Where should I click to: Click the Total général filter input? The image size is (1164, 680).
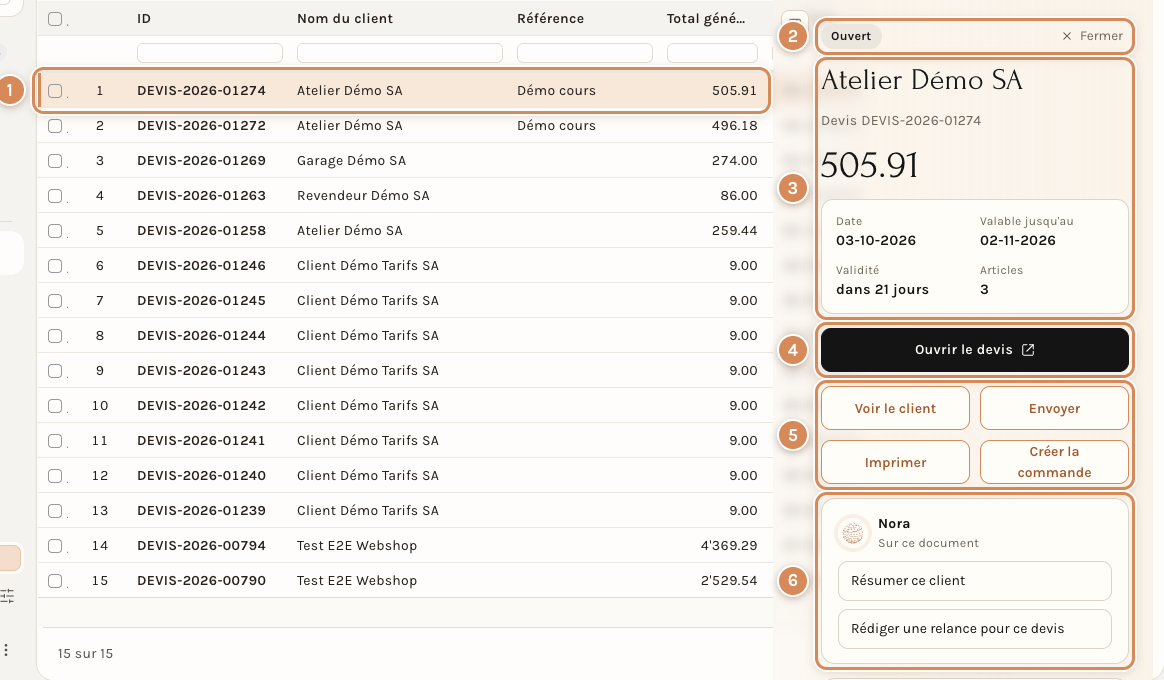point(712,53)
